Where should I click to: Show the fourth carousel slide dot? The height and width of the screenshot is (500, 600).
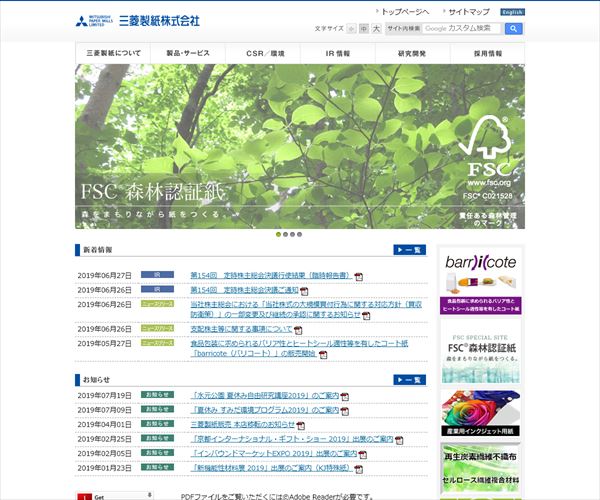point(299,234)
